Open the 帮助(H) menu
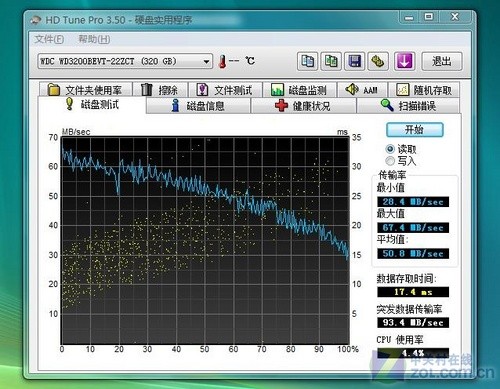This screenshot has height=389, width=500. pos(94,39)
